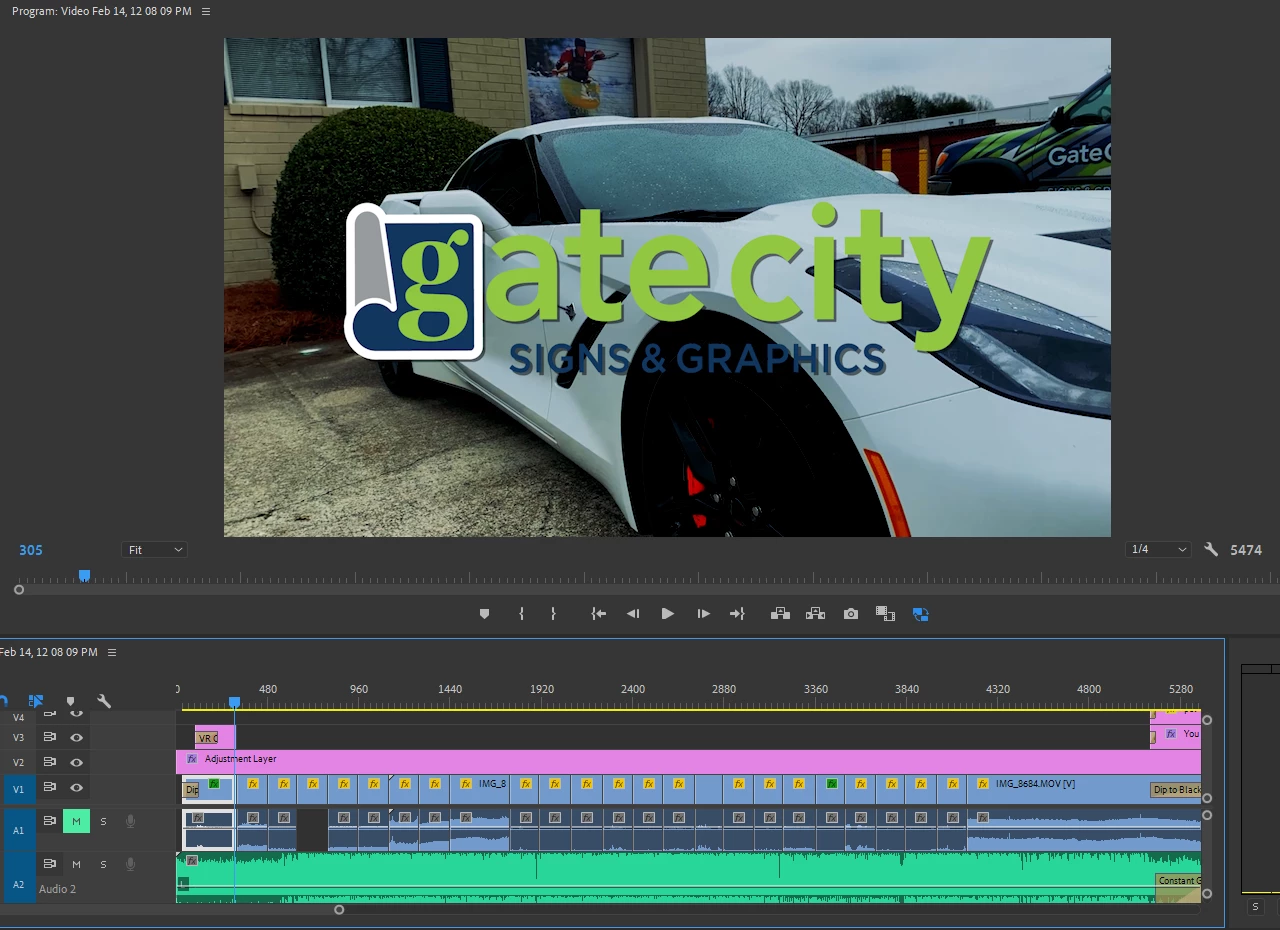Enable voice-over record on track A1
The height and width of the screenshot is (930, 1280).
(x=130, y=821)
